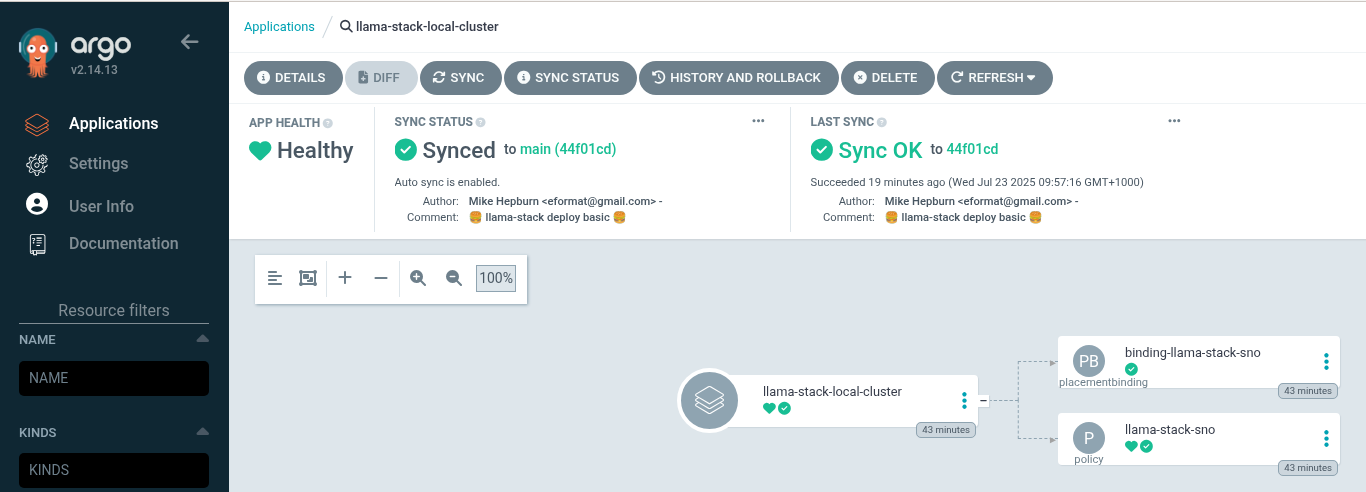
Task: Click the Resource filters heading
Action: (114, 311)
